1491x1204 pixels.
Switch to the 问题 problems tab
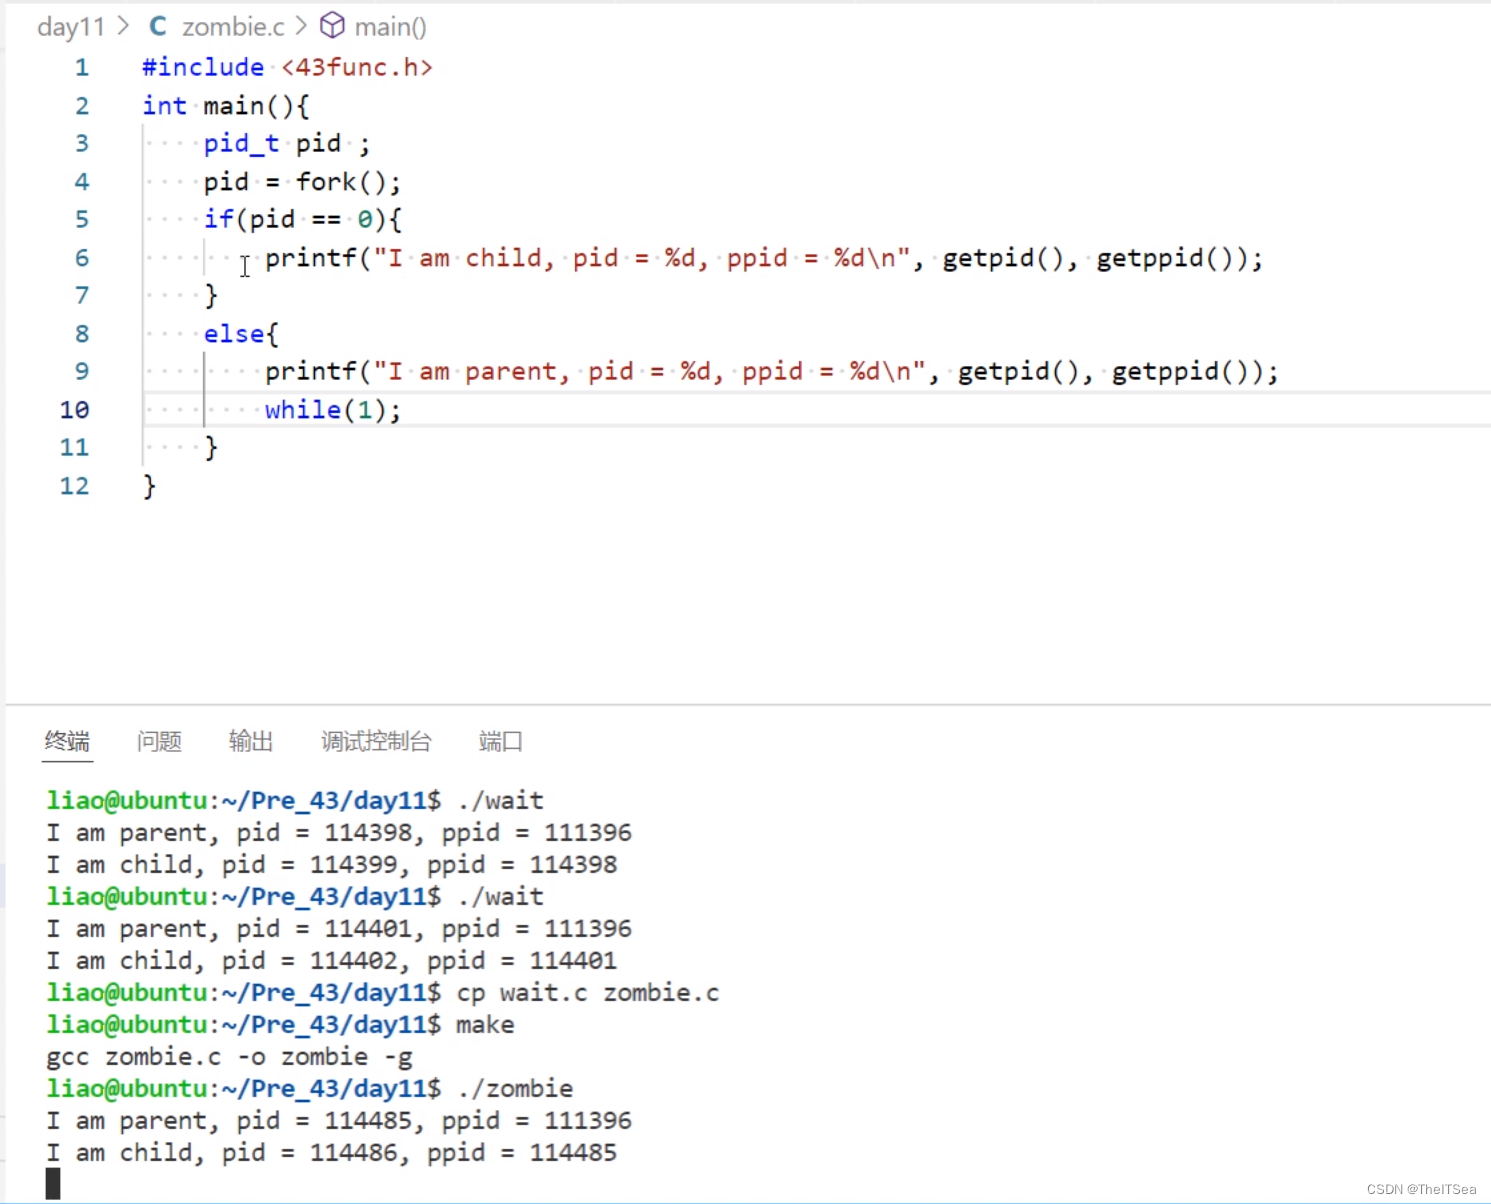pos(159,741)
